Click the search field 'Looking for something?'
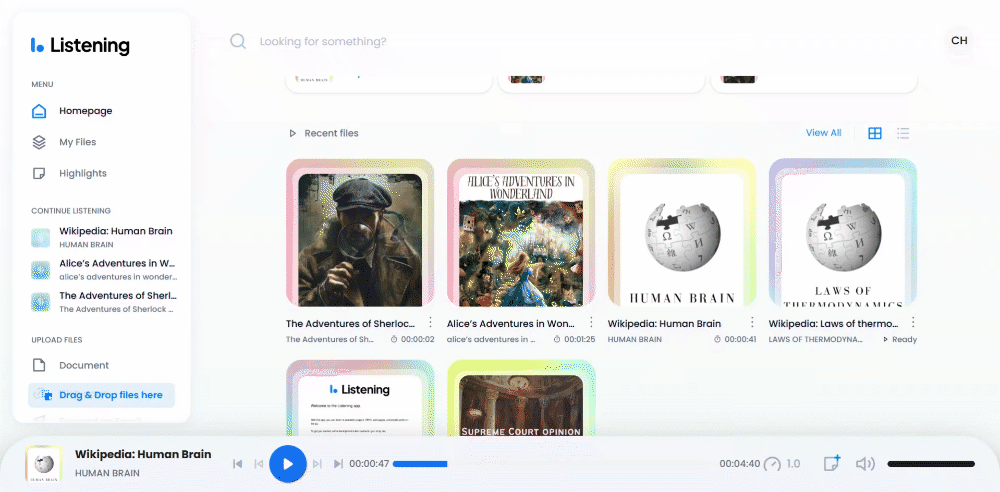 click(323, 41)
